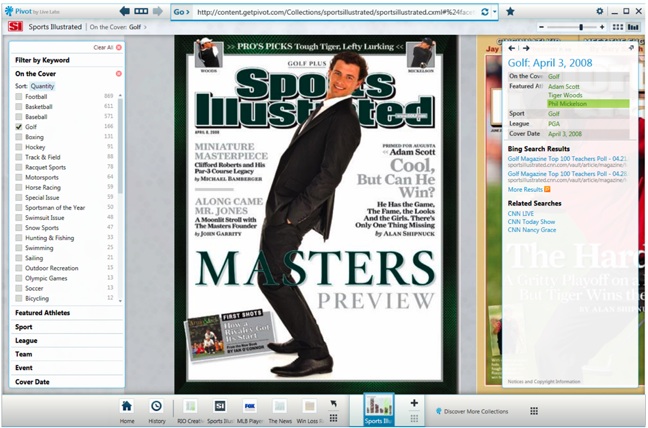This screenshot has width=648, height=428.
Task: Open the History clock icon
Action: (x=156, y=407)
